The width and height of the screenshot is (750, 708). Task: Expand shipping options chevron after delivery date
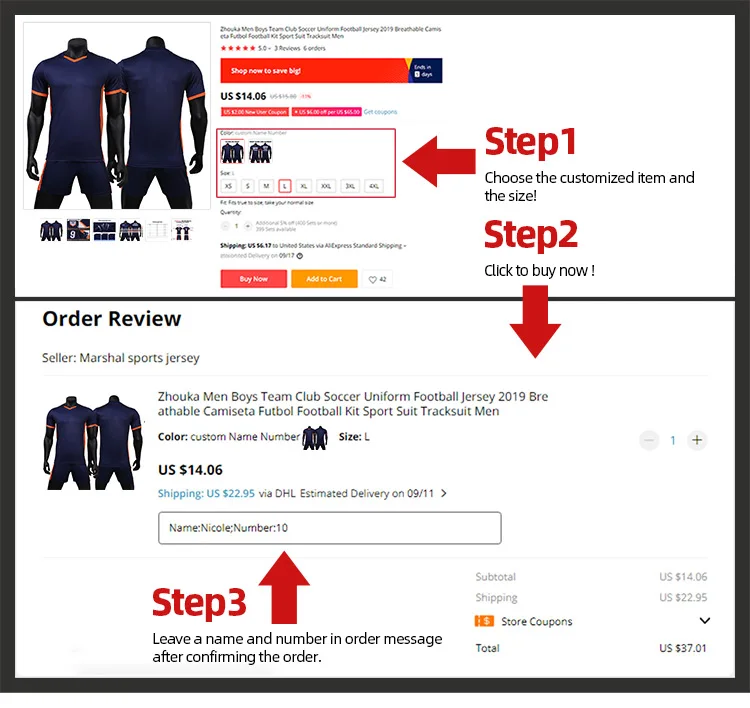444,493
